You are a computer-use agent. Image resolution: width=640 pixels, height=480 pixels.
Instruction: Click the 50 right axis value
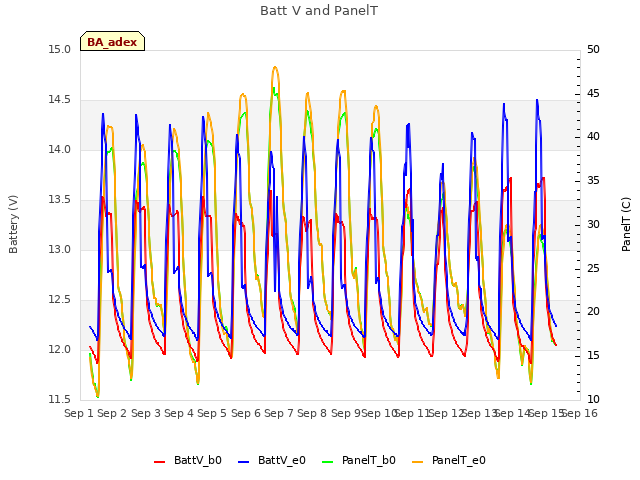[593, 49]
